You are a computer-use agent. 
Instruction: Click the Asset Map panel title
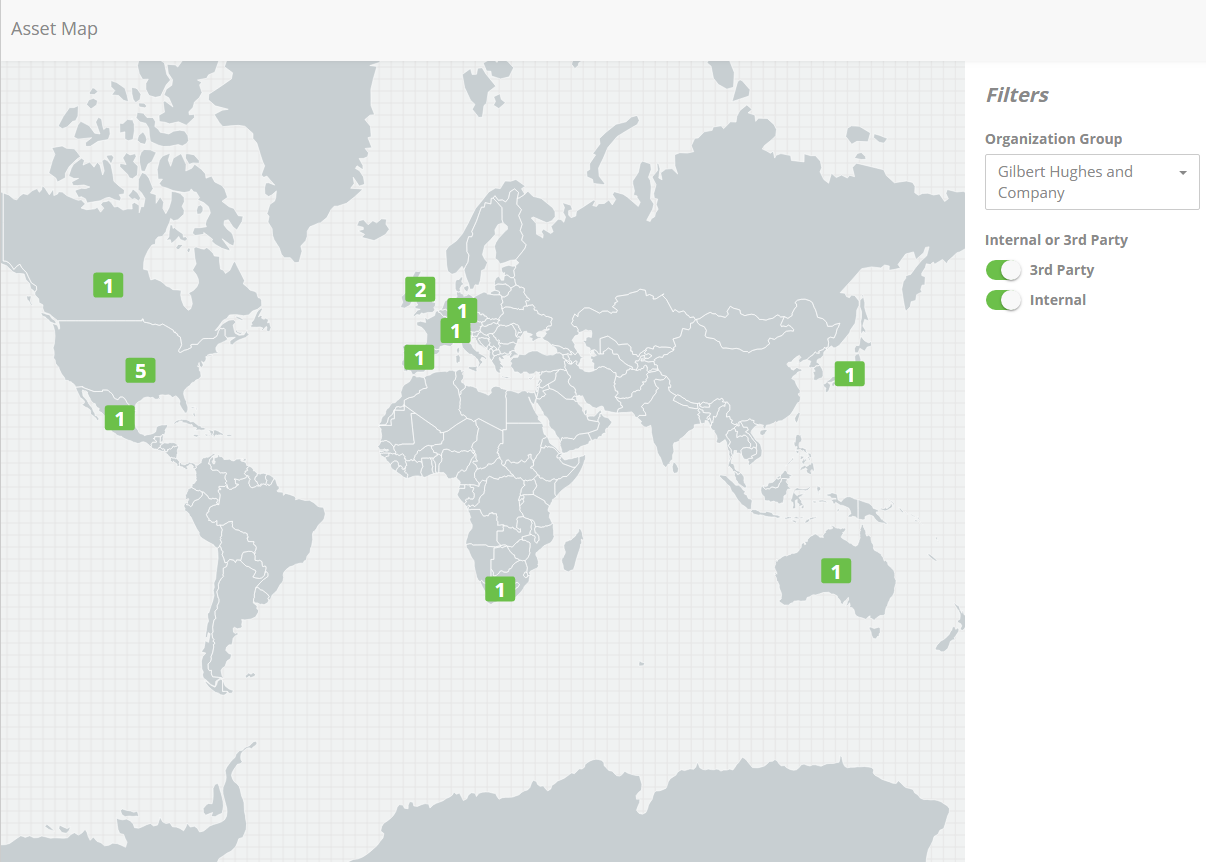[x=54, y=28]
